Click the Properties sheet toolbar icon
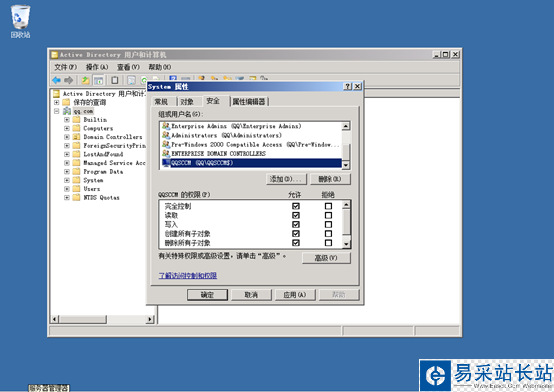The image size is (554, 392). 131,80
